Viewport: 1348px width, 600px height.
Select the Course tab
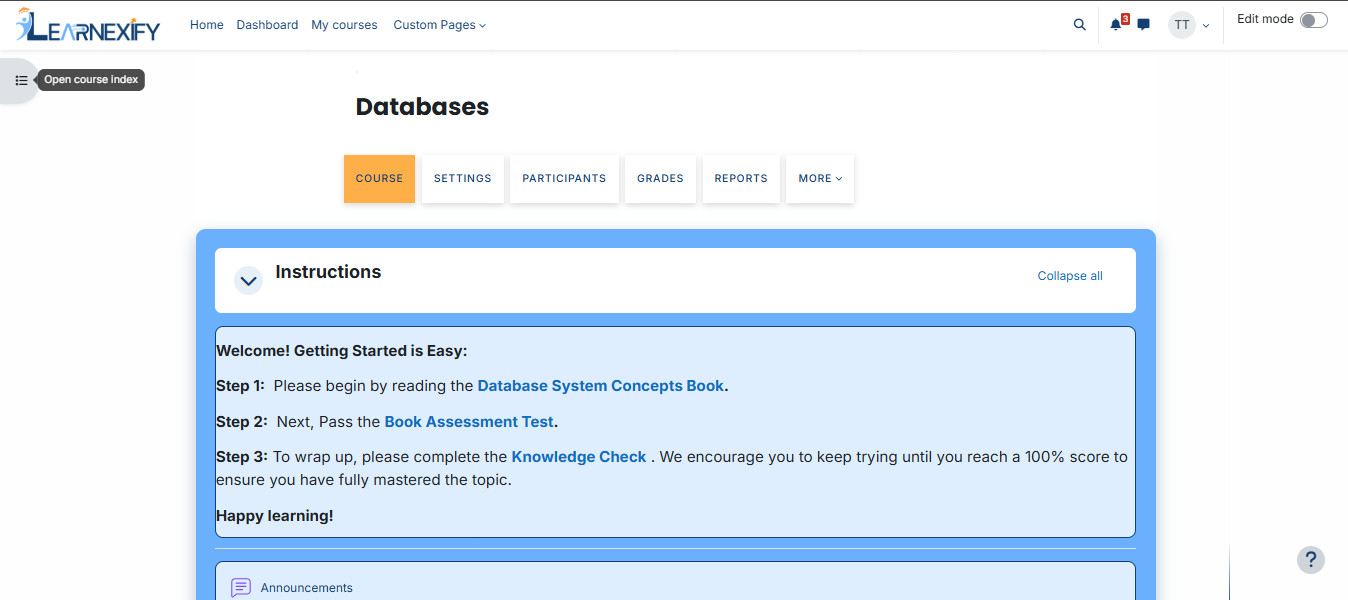(379, 179)
